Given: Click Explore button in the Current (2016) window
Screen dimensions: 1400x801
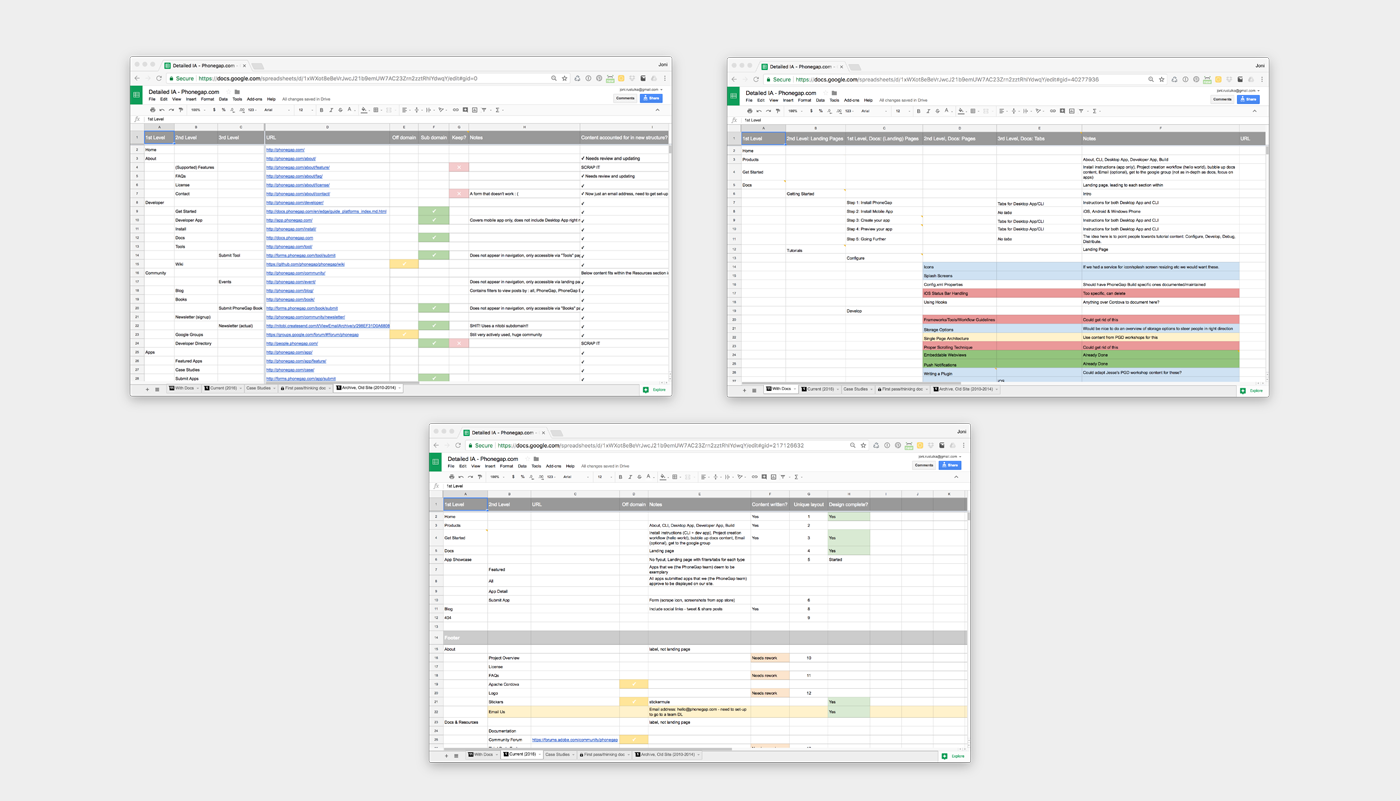Looking at the screenshot, I should 953,756.
